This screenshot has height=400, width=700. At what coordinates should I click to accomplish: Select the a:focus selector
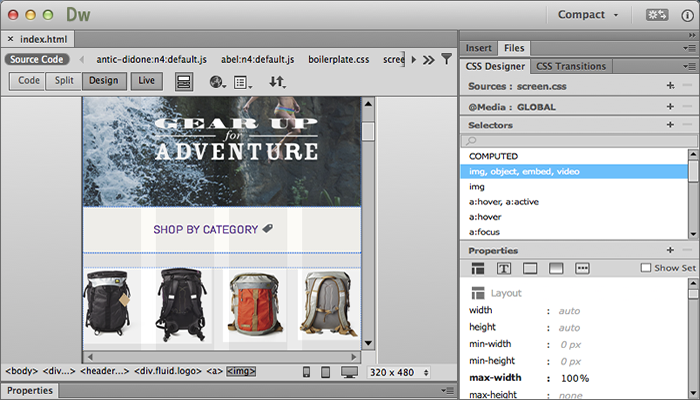click(484, 232)
